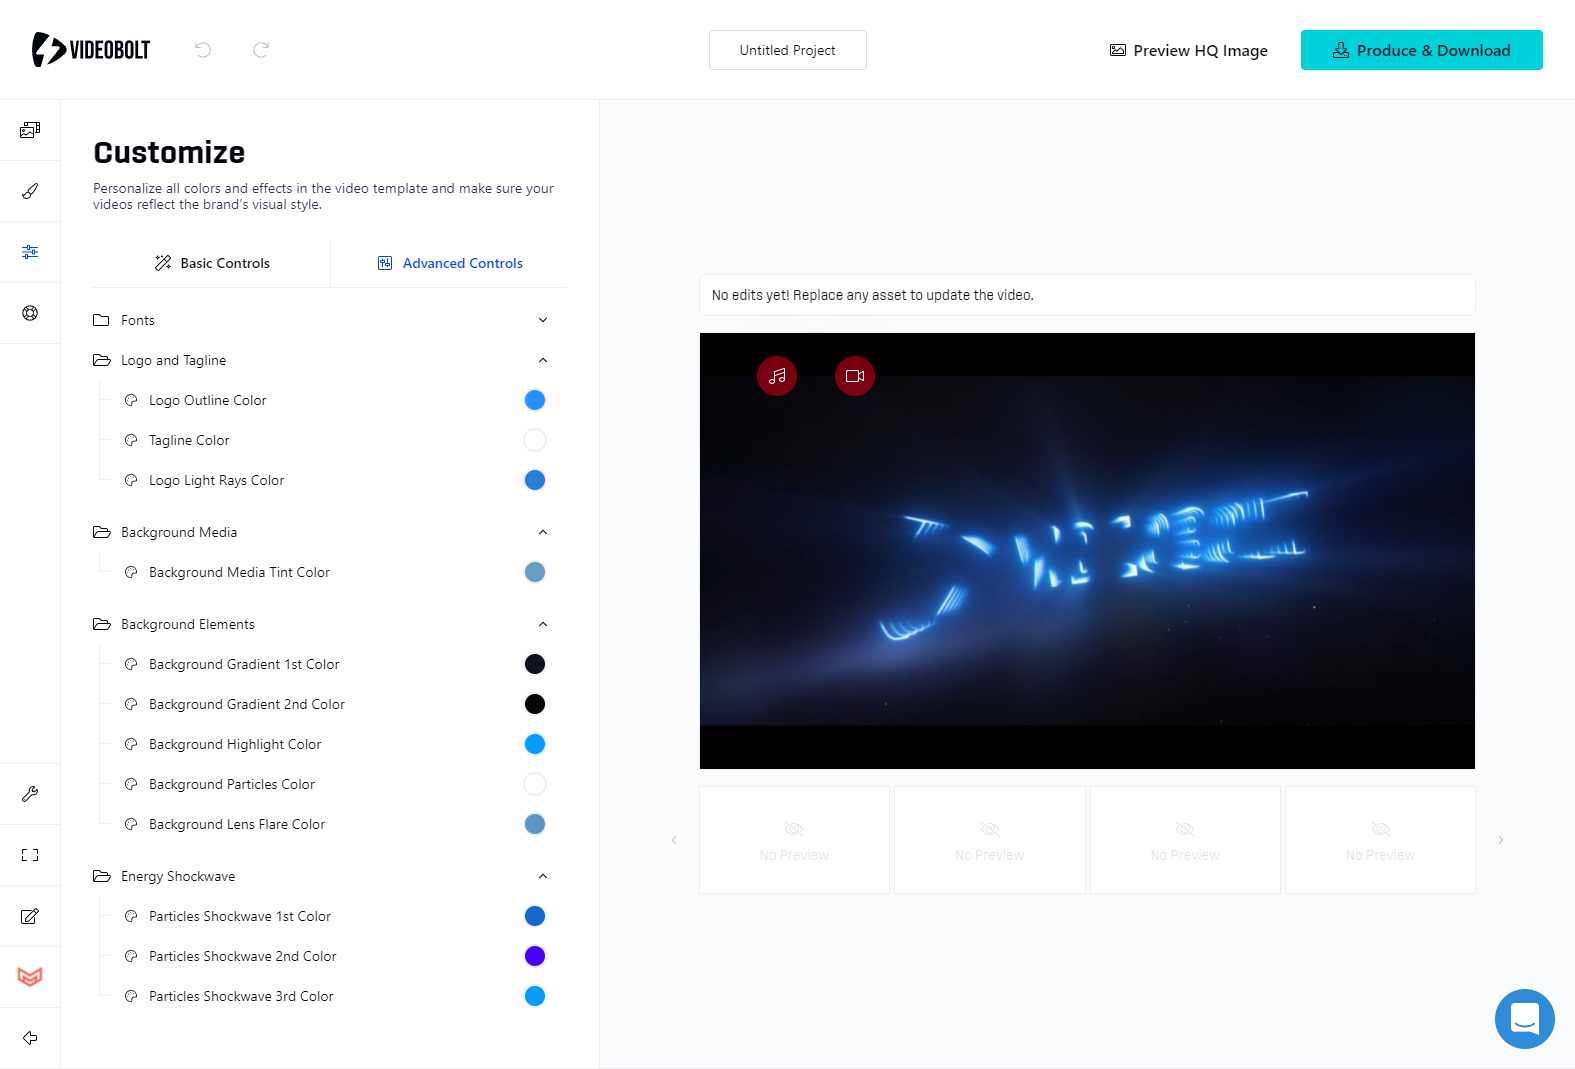
Task: Open Background Highlight Color swatch
Action: point(535,744)
